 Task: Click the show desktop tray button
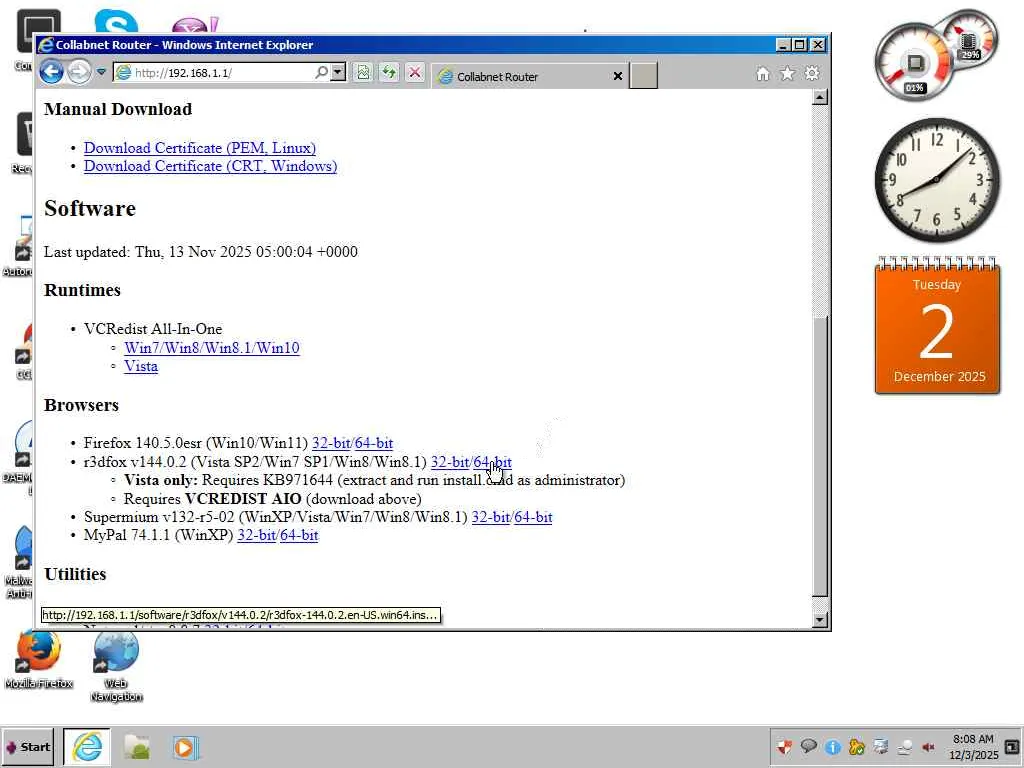[1012, 746]
